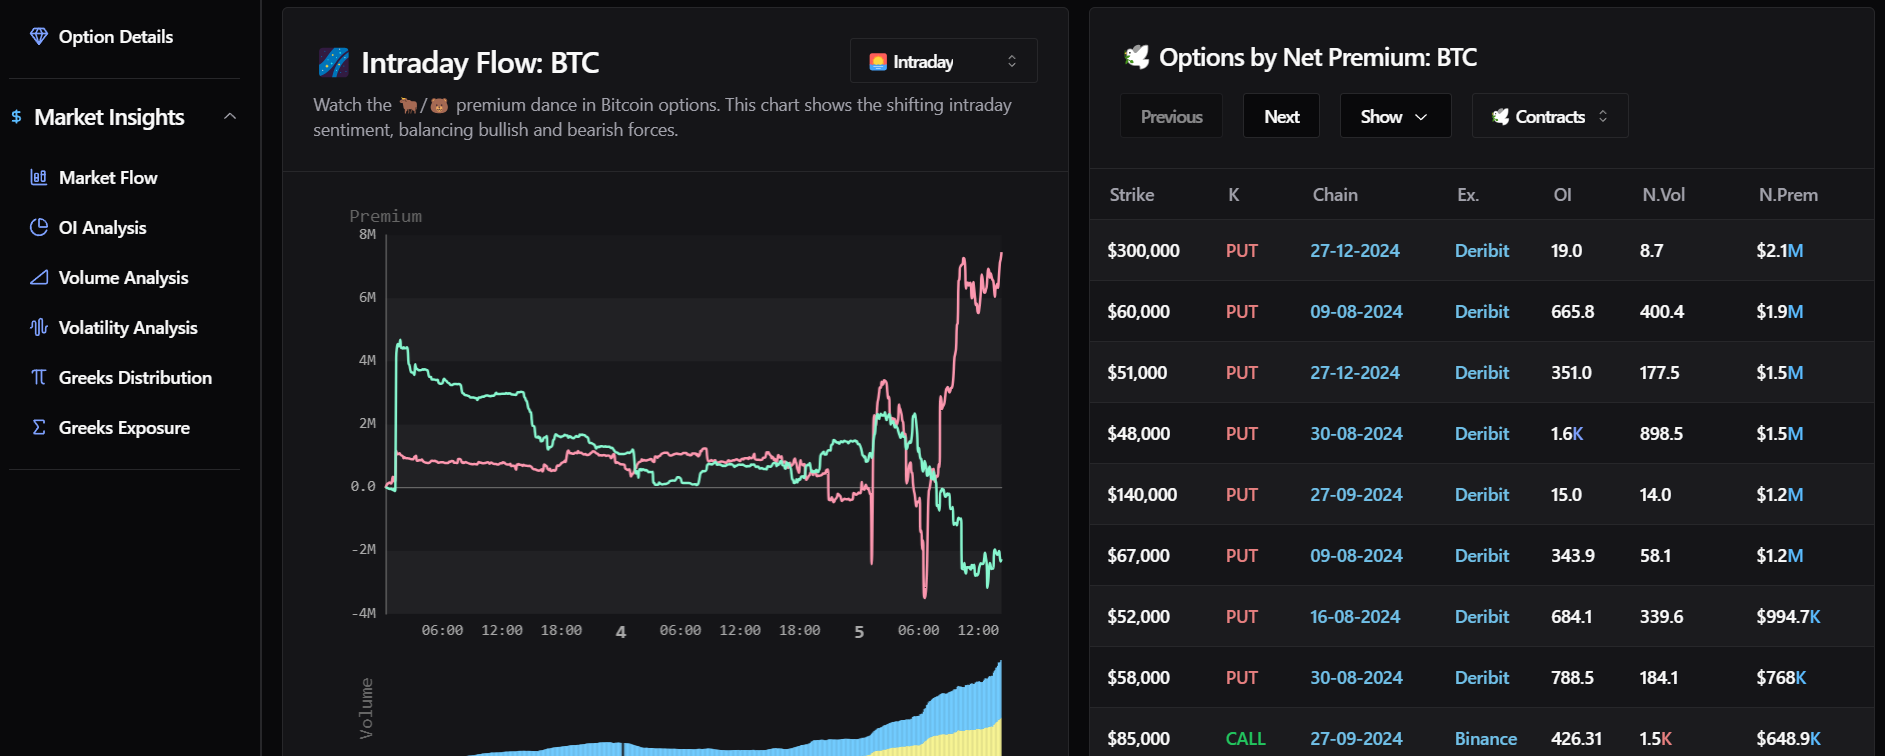This screenshot has height=756, width=1885.
Task: Click the Volatility Analysis waveform icon
Action: tap(39, 327)
